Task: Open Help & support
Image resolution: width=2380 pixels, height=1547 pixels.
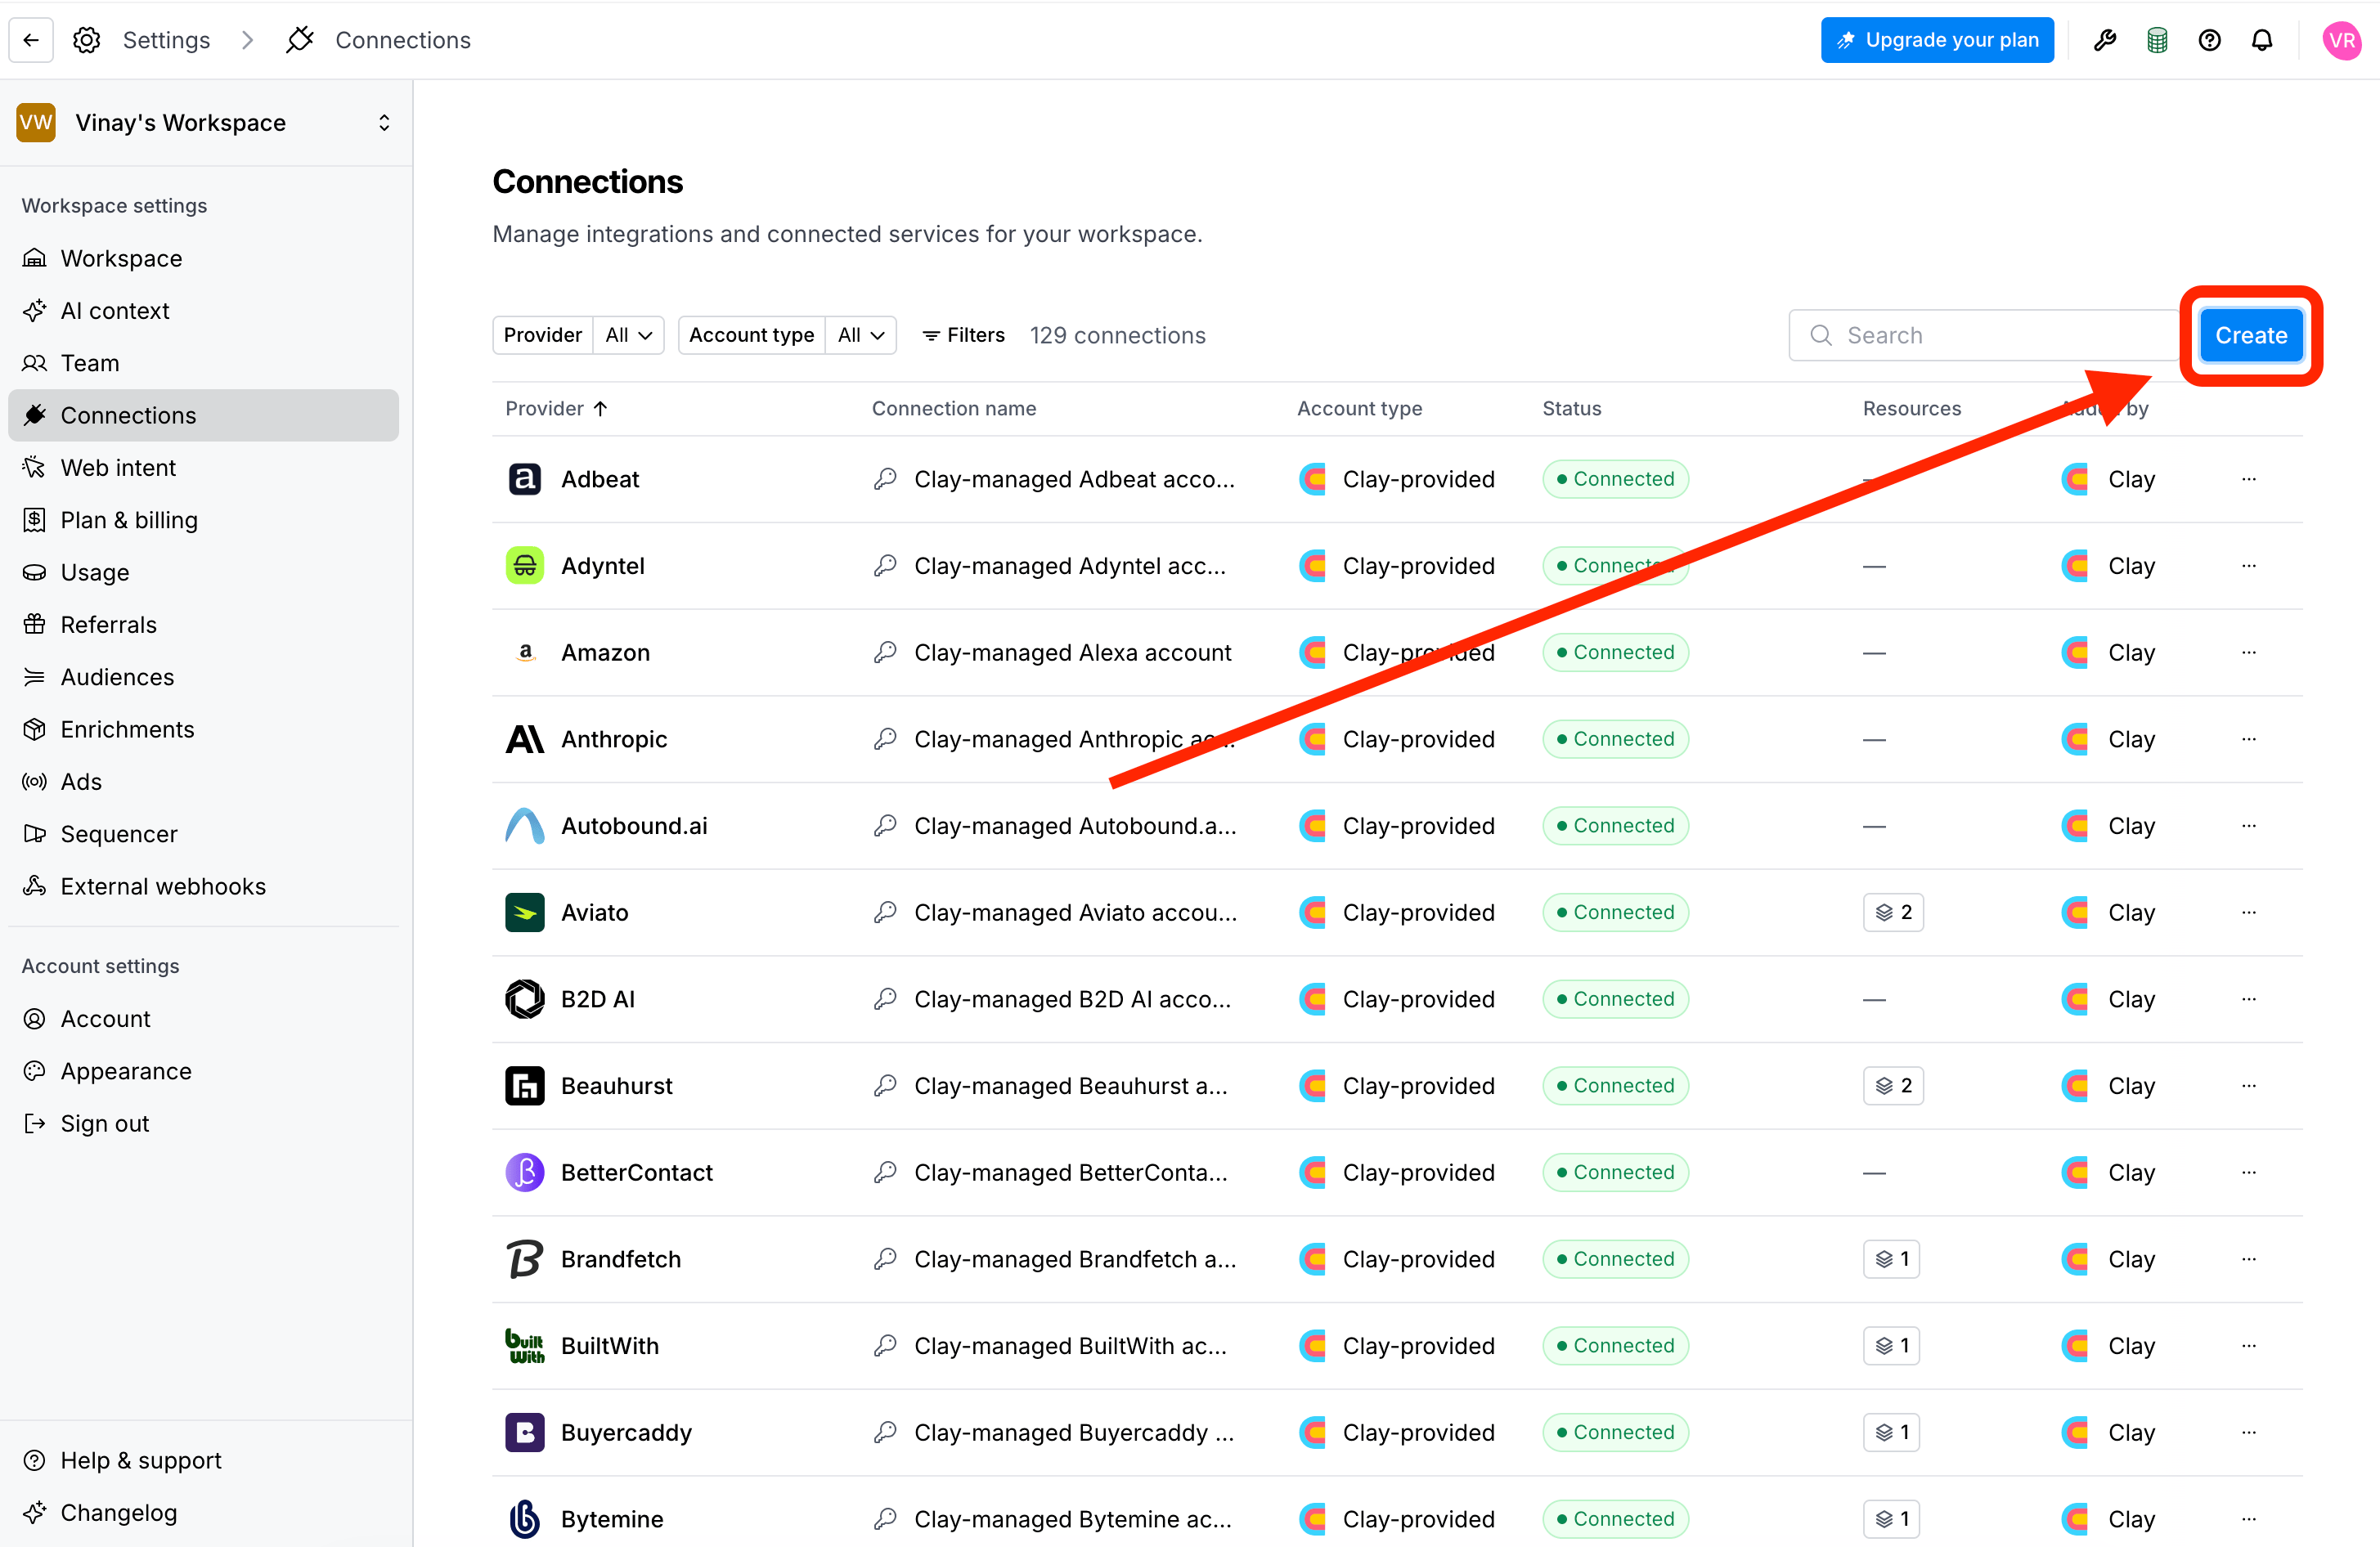Action: [204, 1460]
